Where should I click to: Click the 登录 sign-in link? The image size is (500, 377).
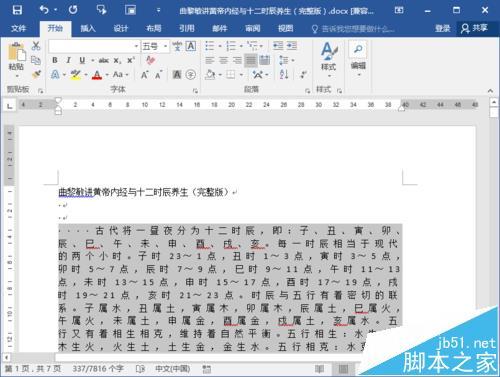[x=443, y=28]
